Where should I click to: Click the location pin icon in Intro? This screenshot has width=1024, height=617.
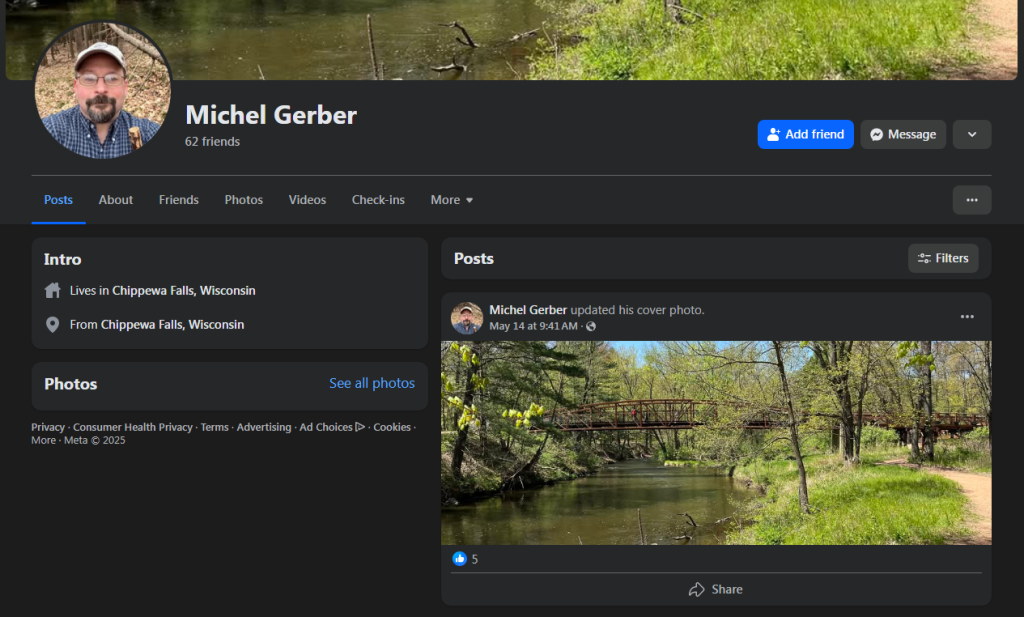53,324
